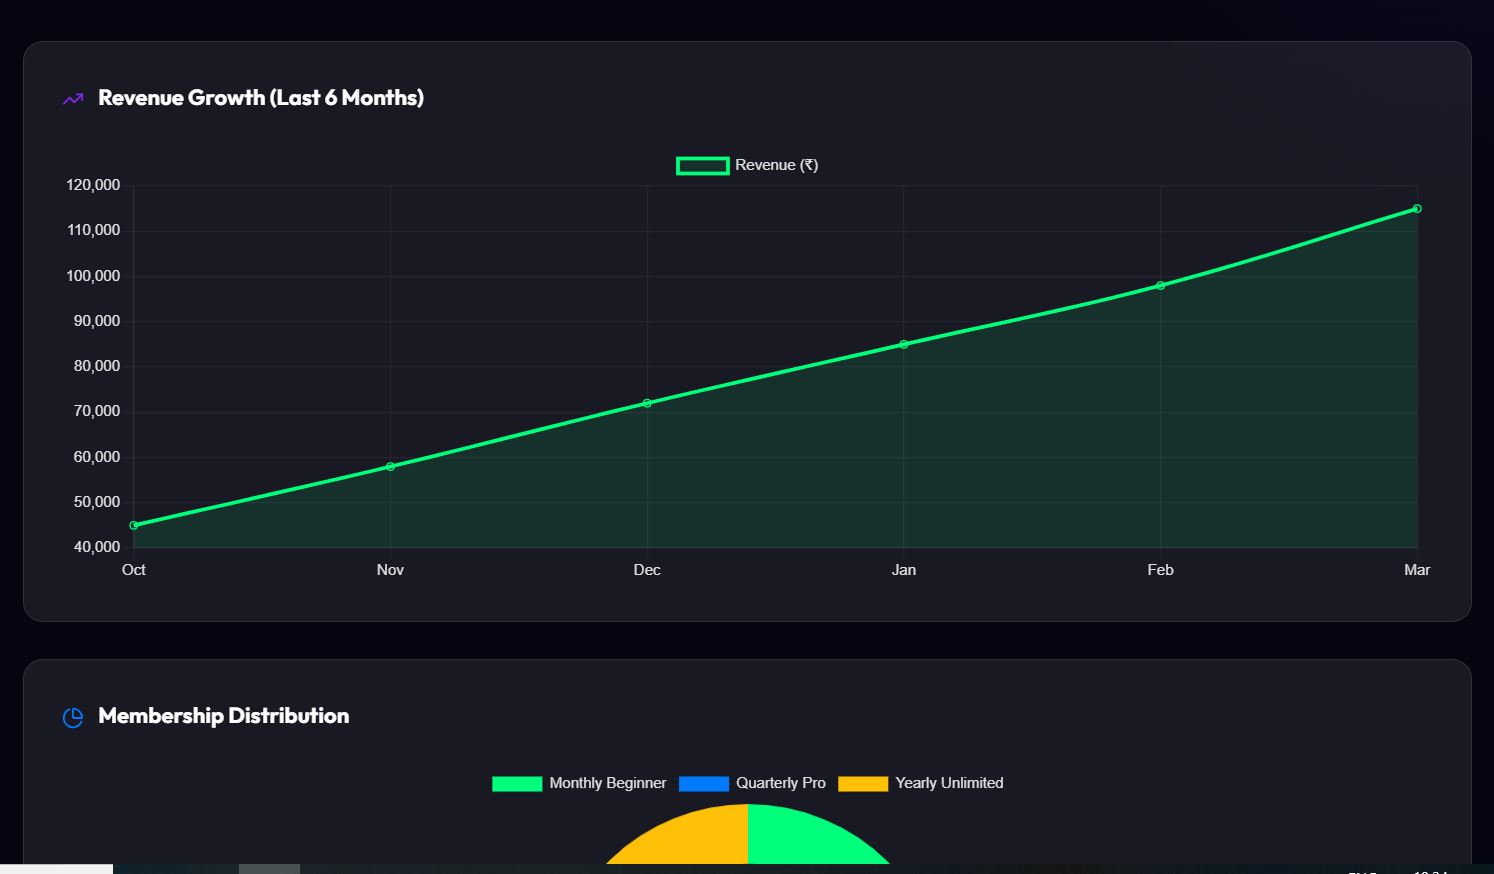Click the Membership Distribution heading
This screenshot has height=874, width=1494.
(223, 716)
